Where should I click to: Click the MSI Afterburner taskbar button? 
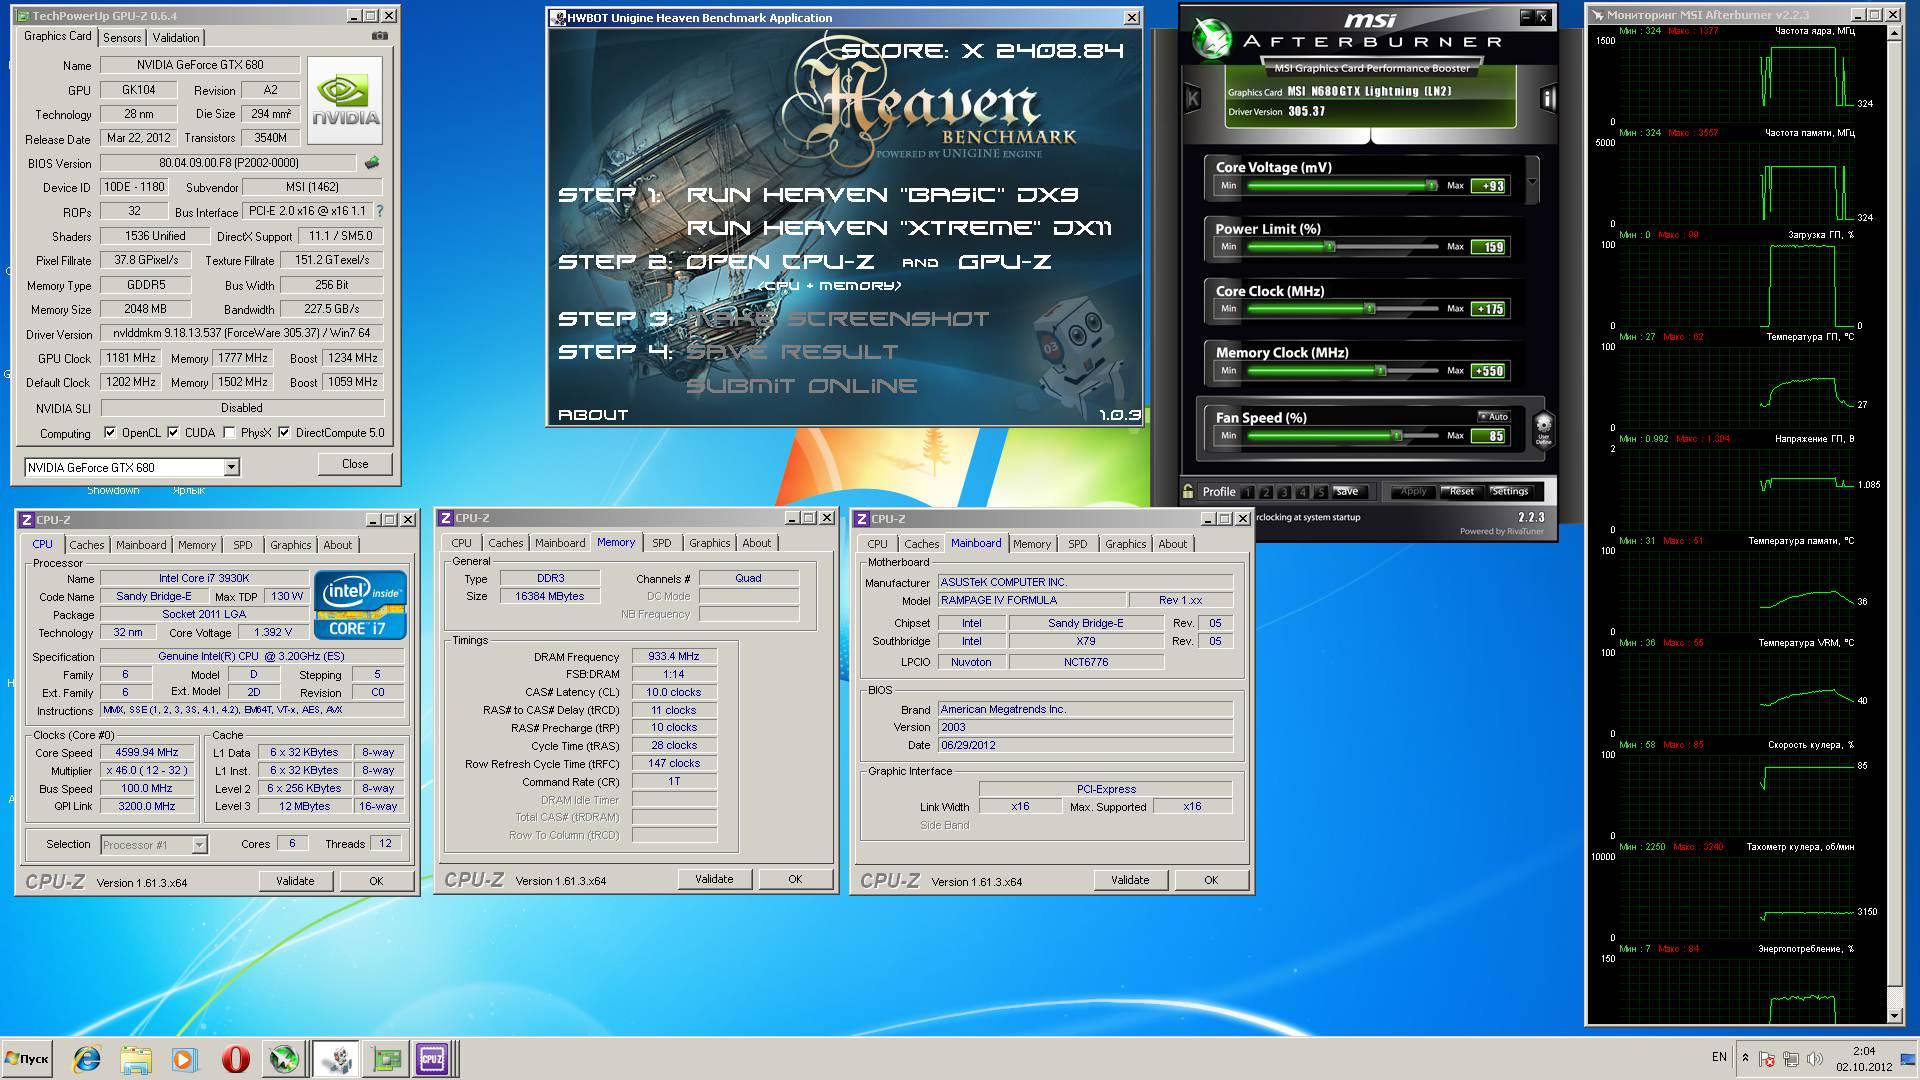click(284, 1059)
